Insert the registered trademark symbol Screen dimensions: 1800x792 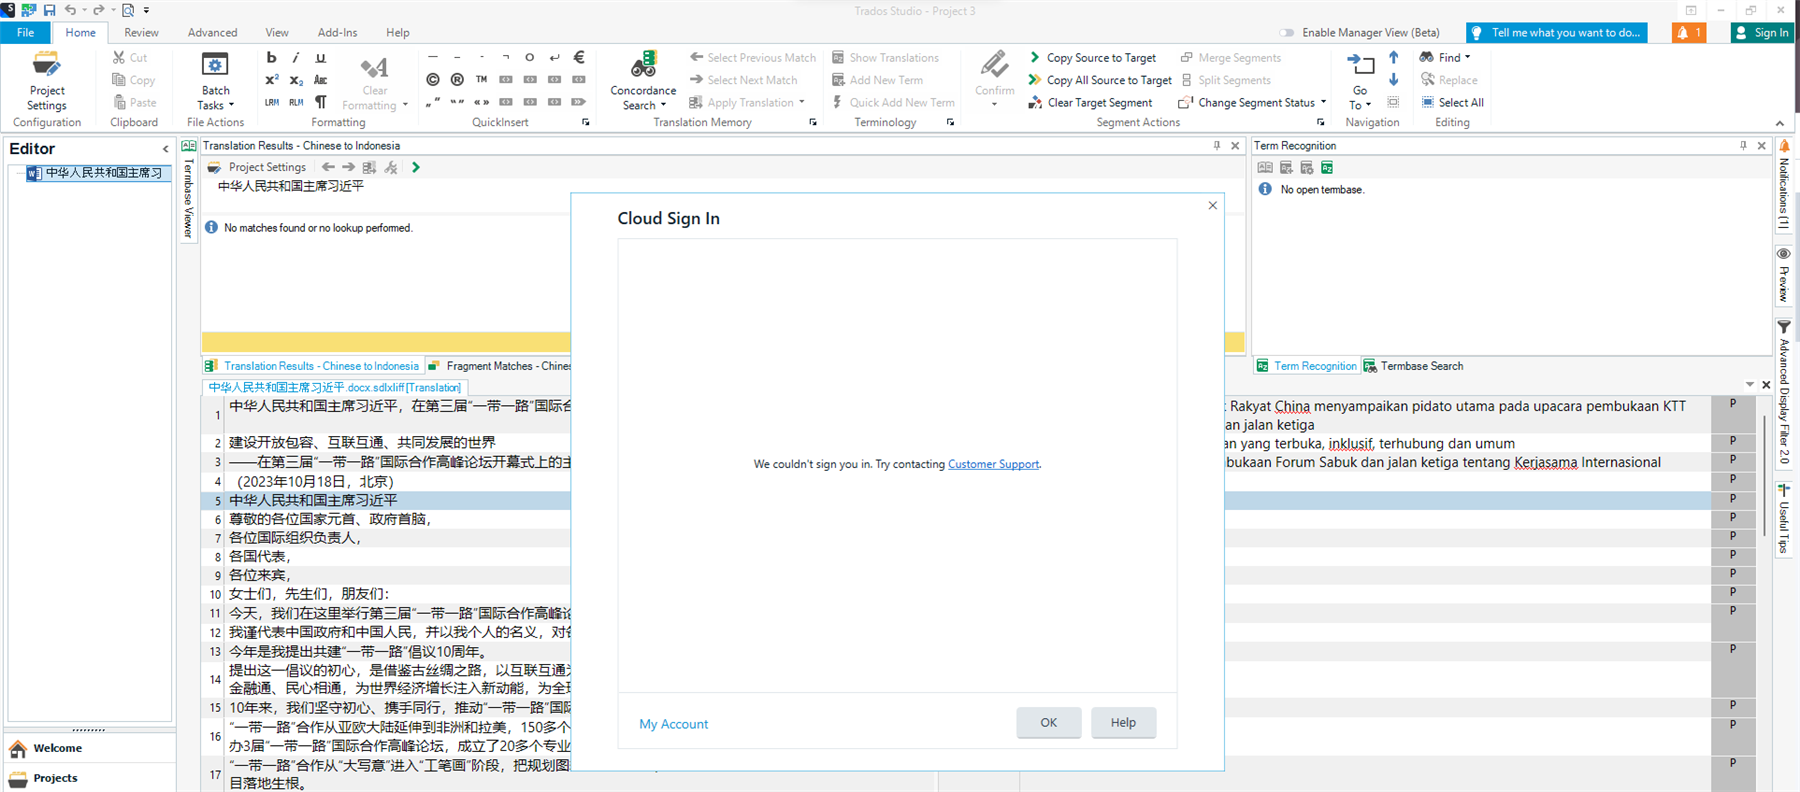tap(457, 79)
